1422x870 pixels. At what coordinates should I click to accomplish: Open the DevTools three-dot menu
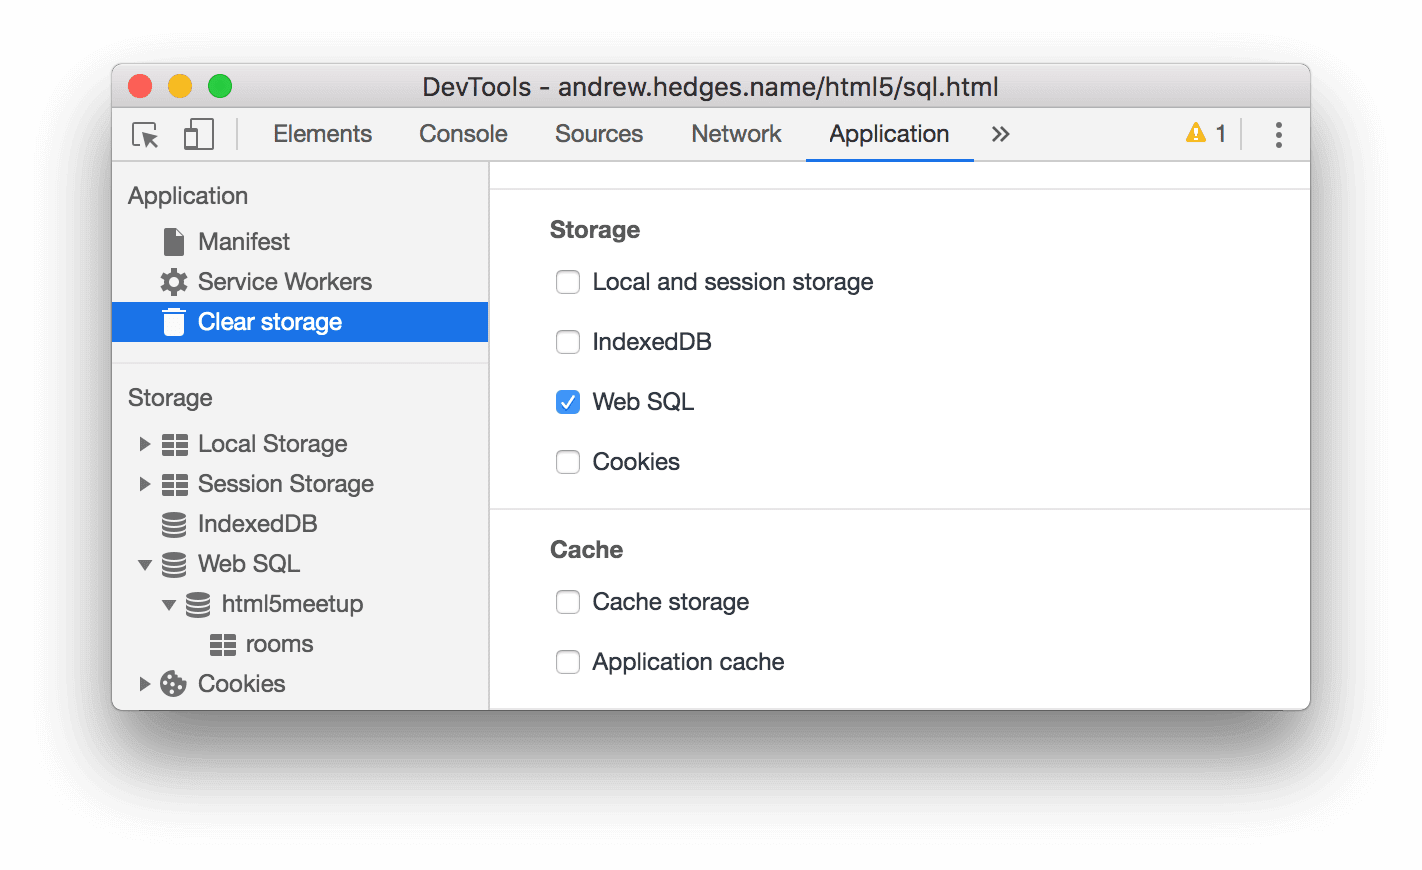click(1278, 133)
